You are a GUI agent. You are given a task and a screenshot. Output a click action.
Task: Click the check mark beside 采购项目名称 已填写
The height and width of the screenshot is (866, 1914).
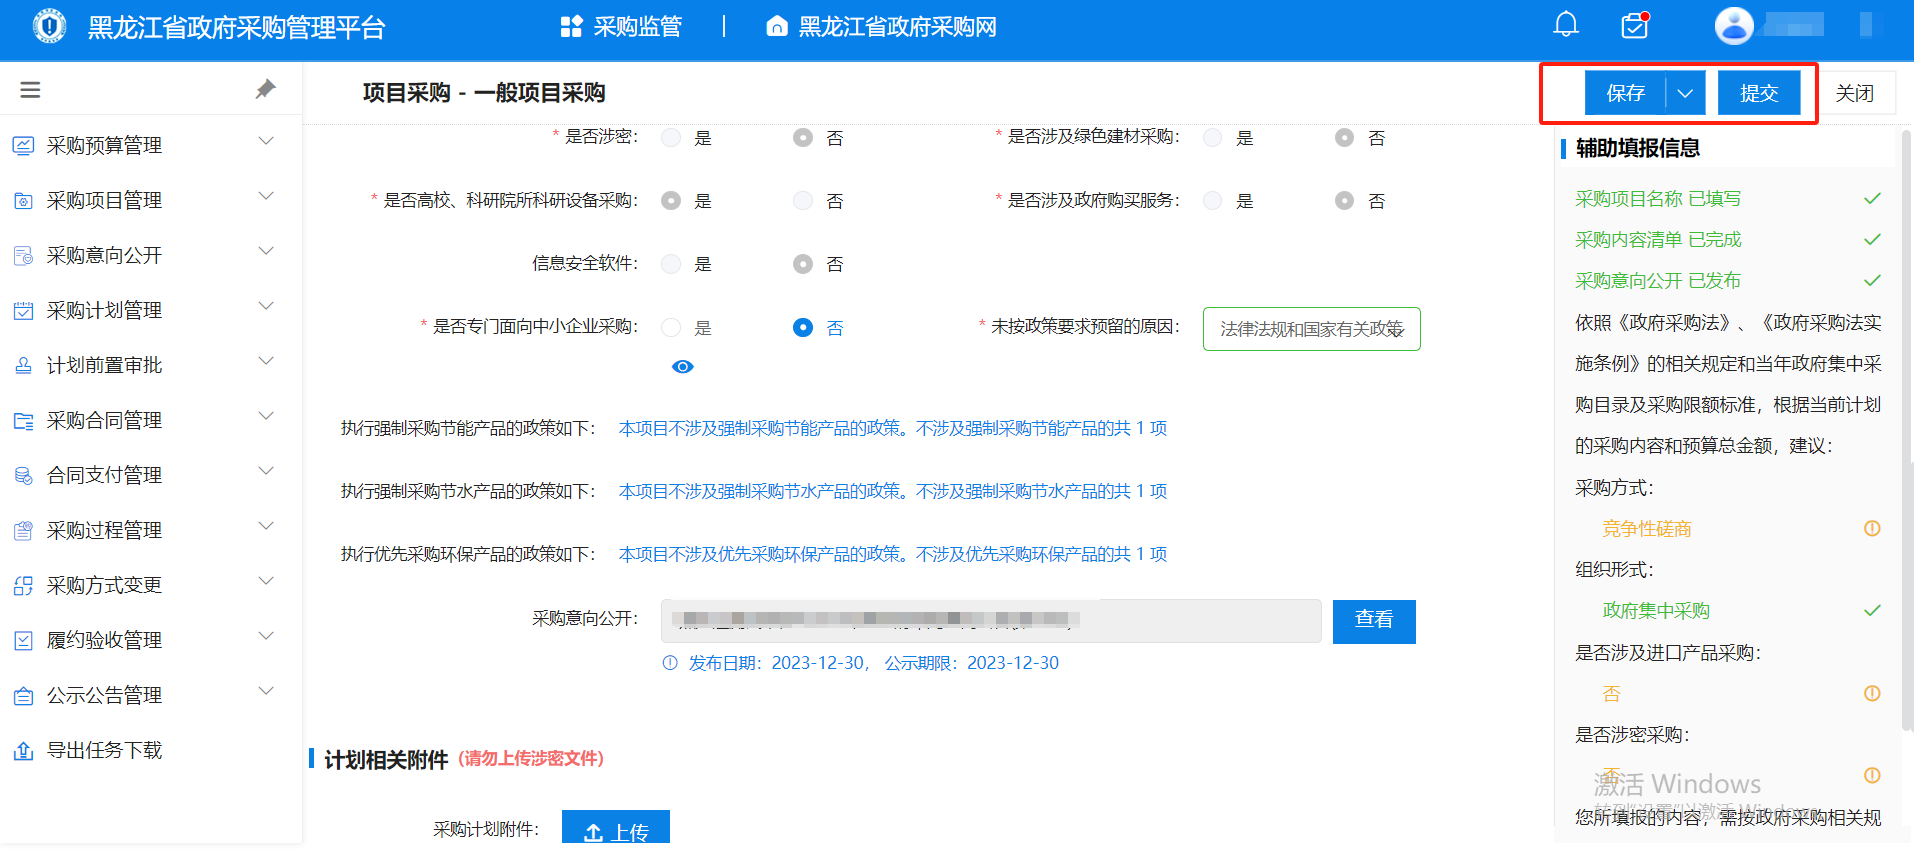pyautogui.click(x=1872, y=199)
